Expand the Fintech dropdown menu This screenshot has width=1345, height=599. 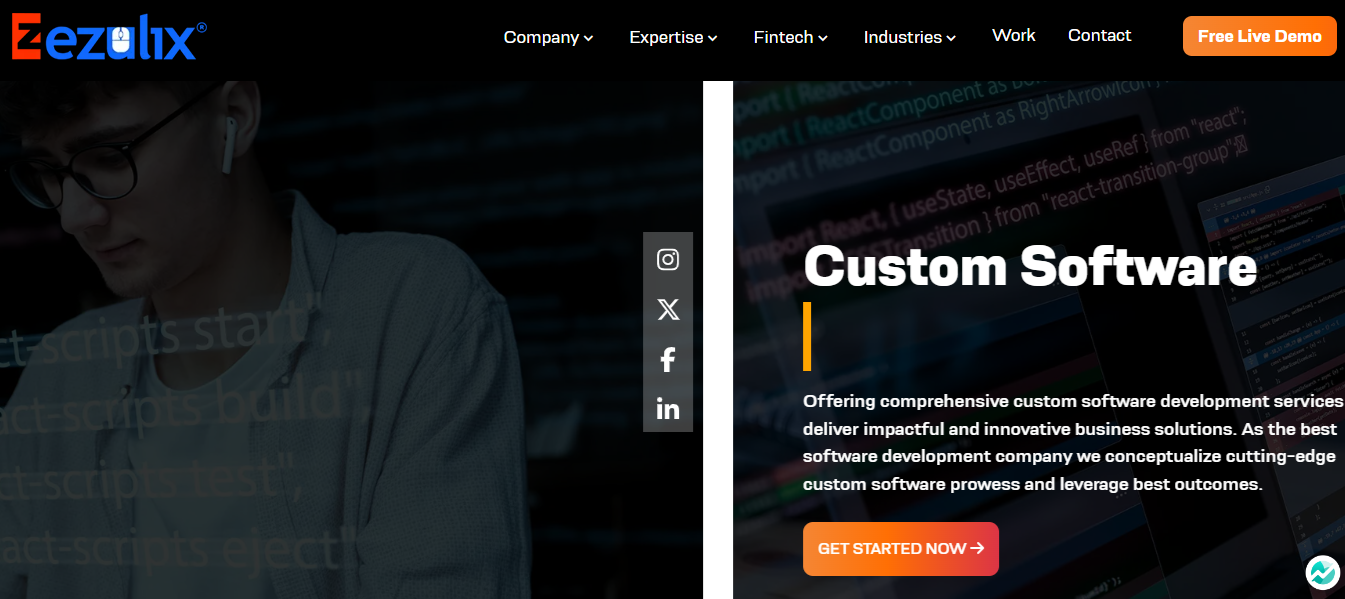[790, 37]
